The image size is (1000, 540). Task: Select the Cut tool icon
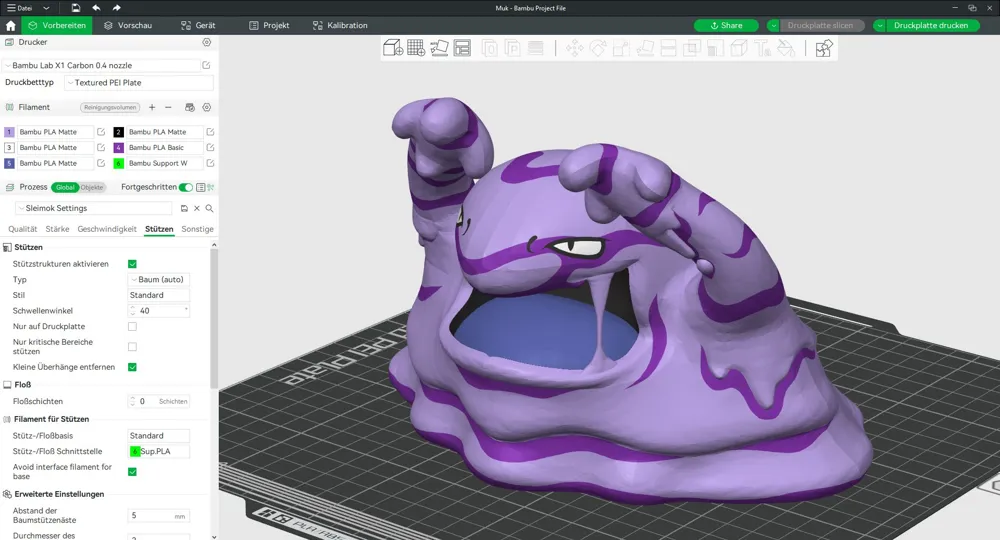668,48
